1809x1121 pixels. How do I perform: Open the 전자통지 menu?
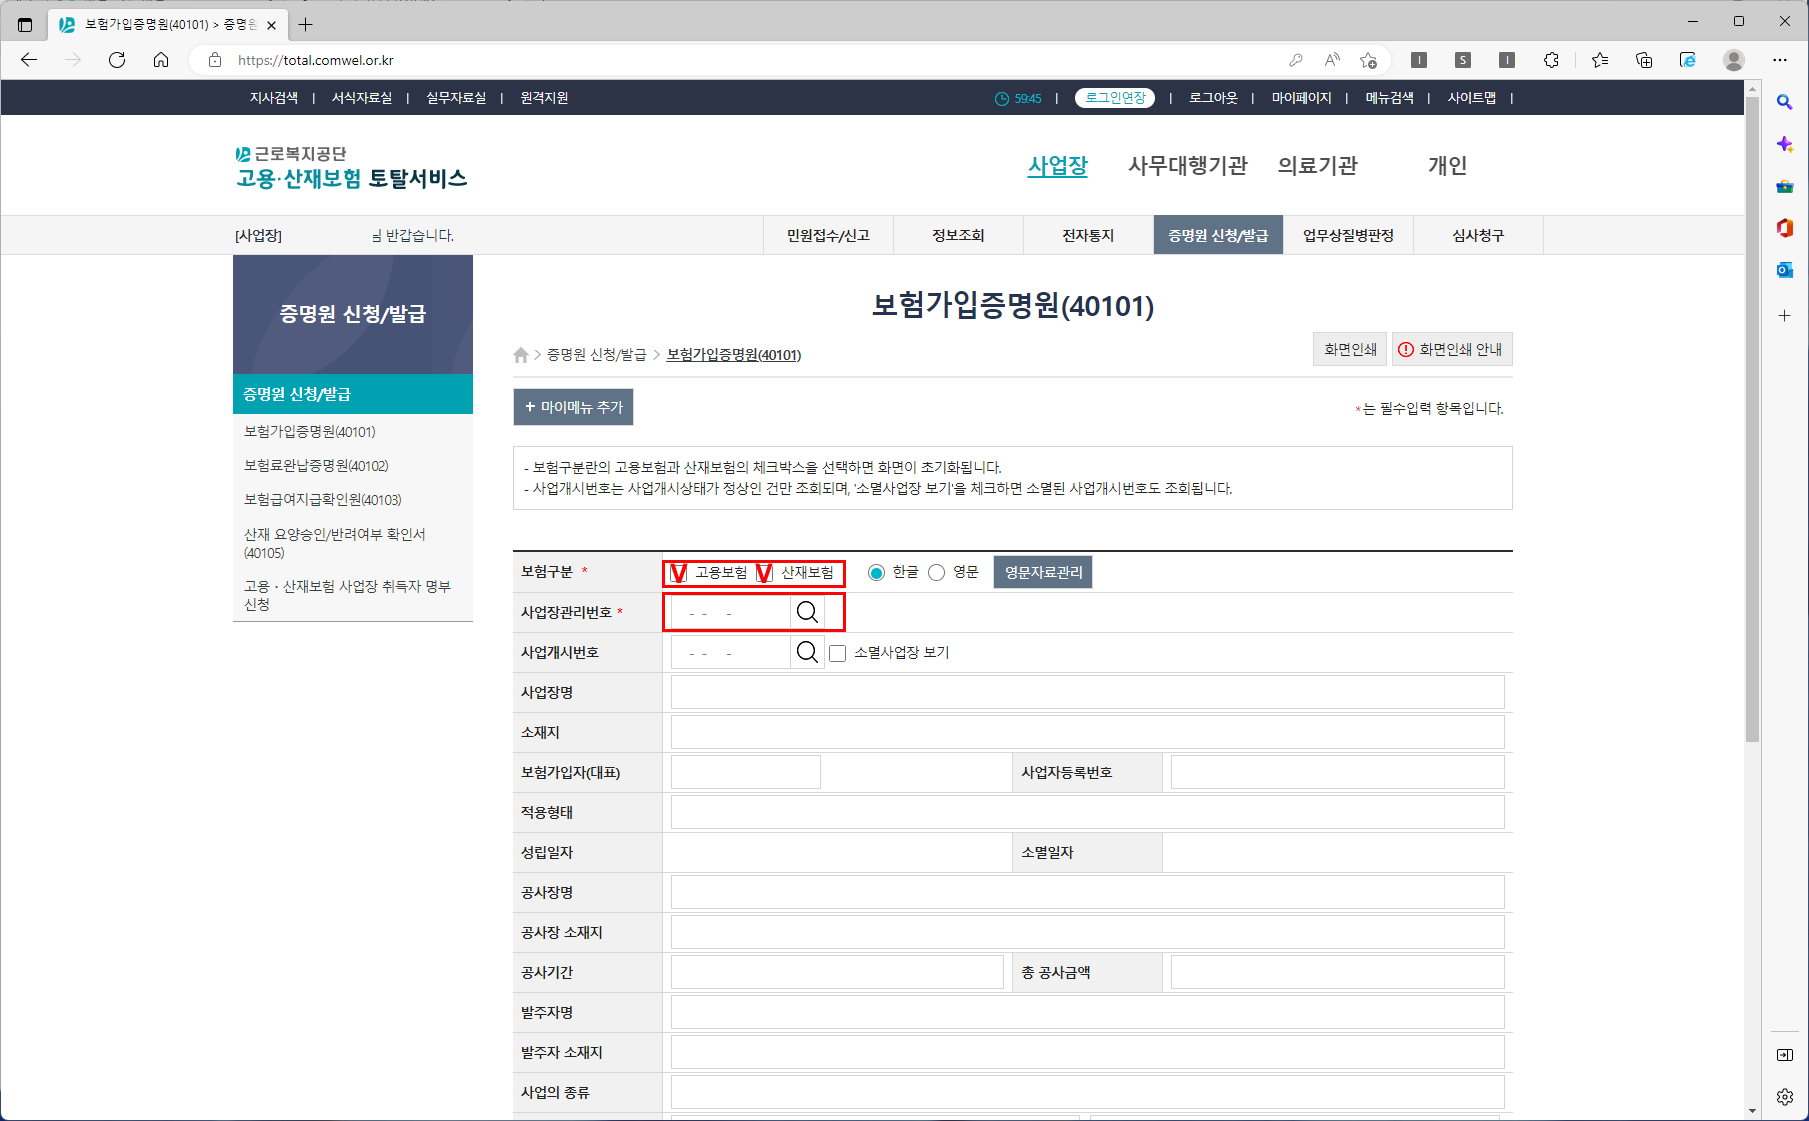pyautogui.click(x=1088, y=235)
